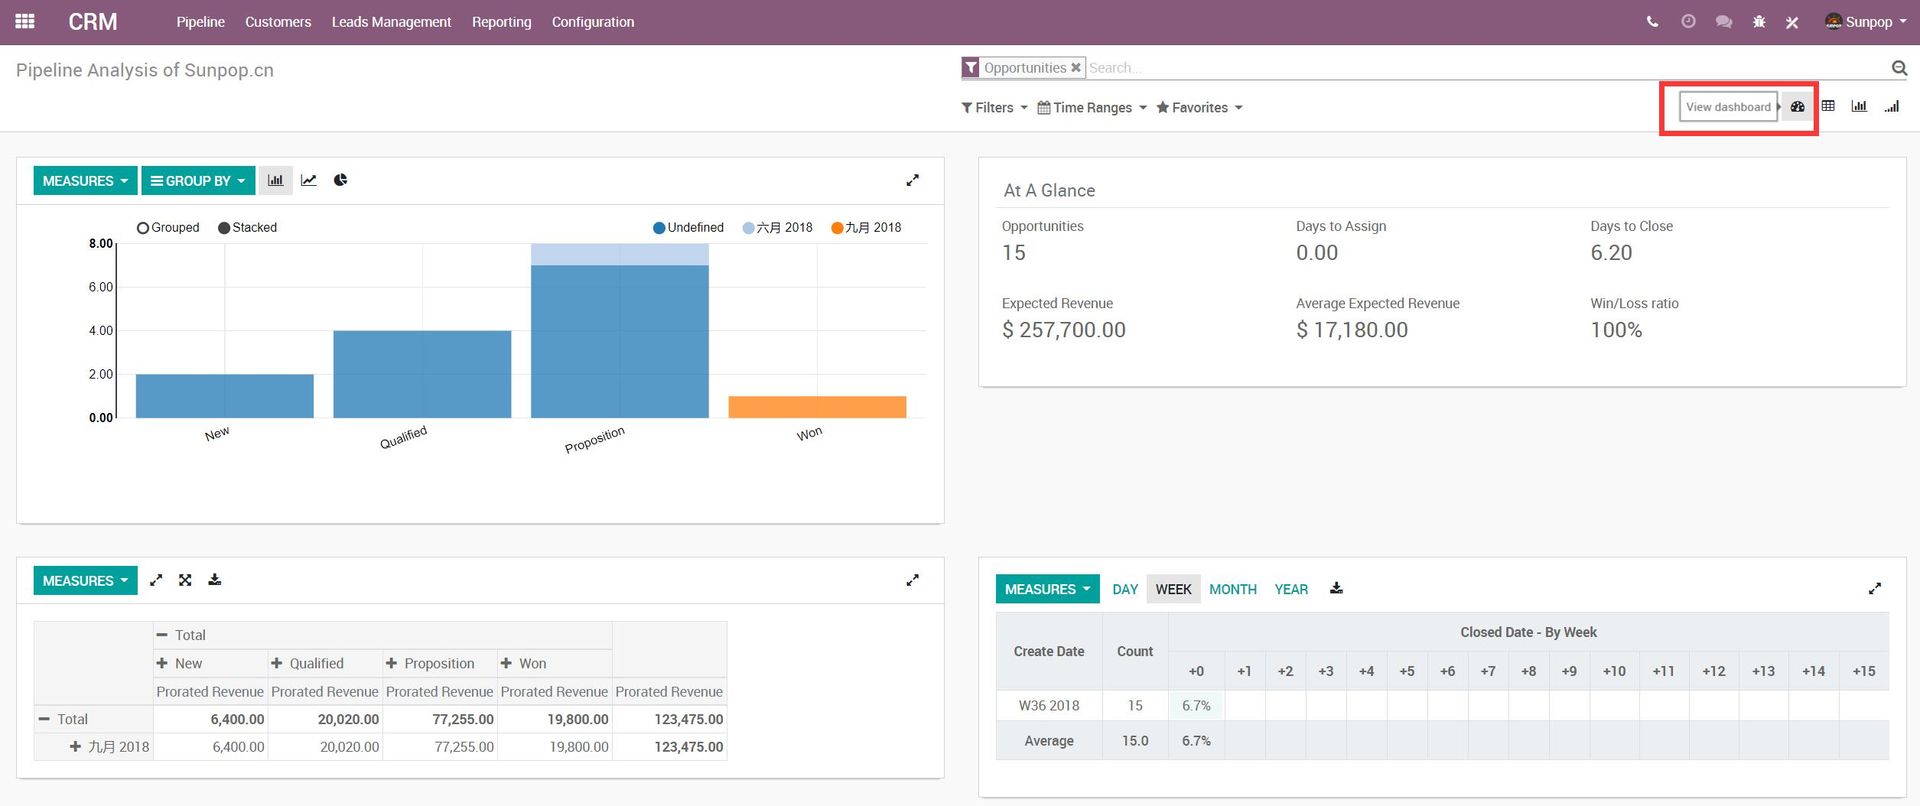Toggle the Undefined legend series
The height and width of the screenshot is (806, 1920).
tap(688, 228)
